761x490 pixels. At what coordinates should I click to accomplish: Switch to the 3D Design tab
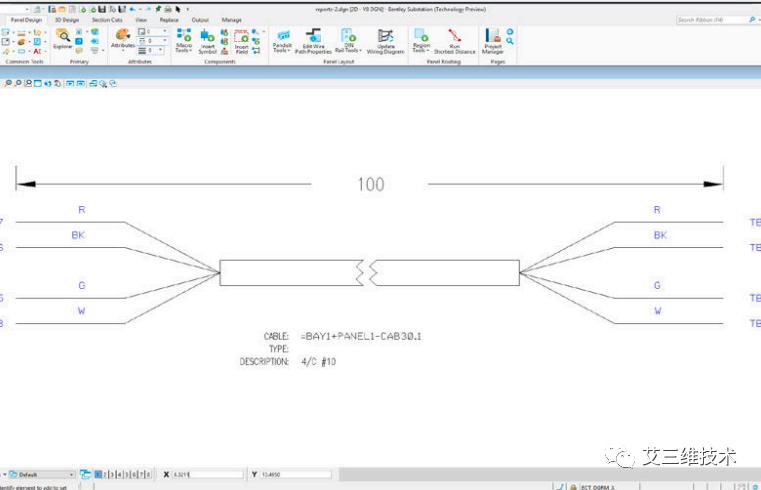[x=66, y=20]
